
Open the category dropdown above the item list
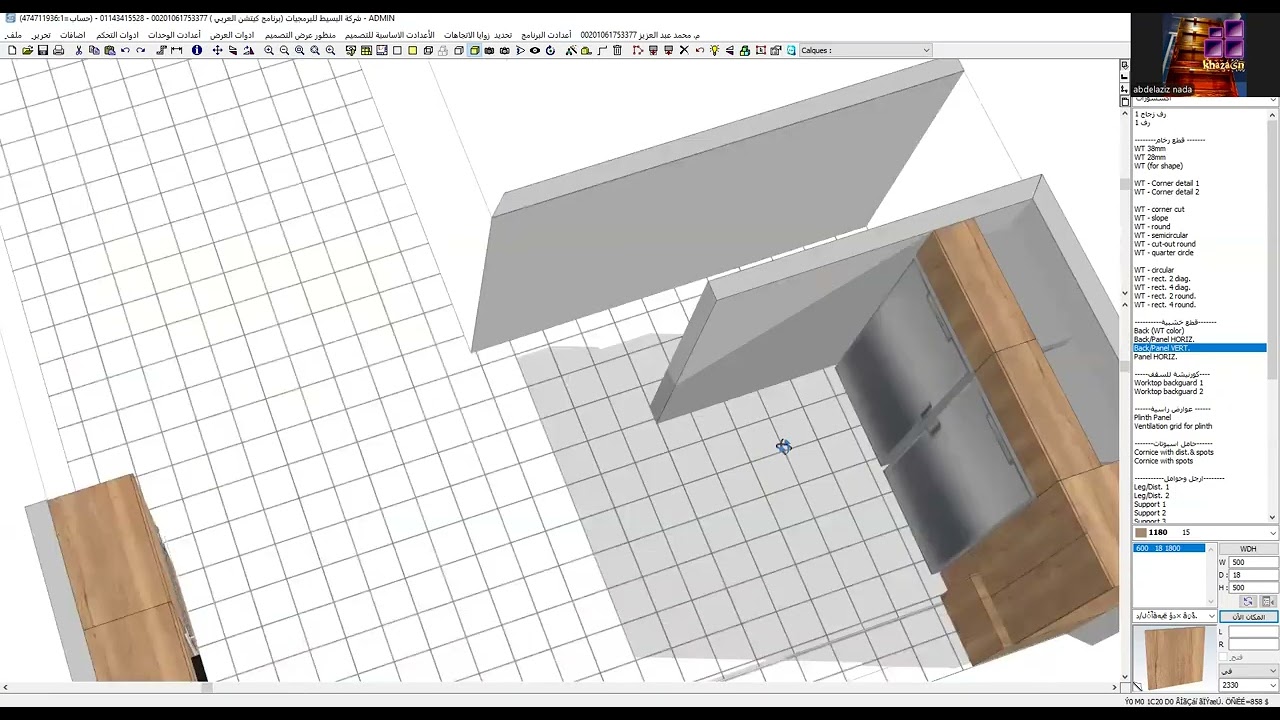(x=1202, y=99)
